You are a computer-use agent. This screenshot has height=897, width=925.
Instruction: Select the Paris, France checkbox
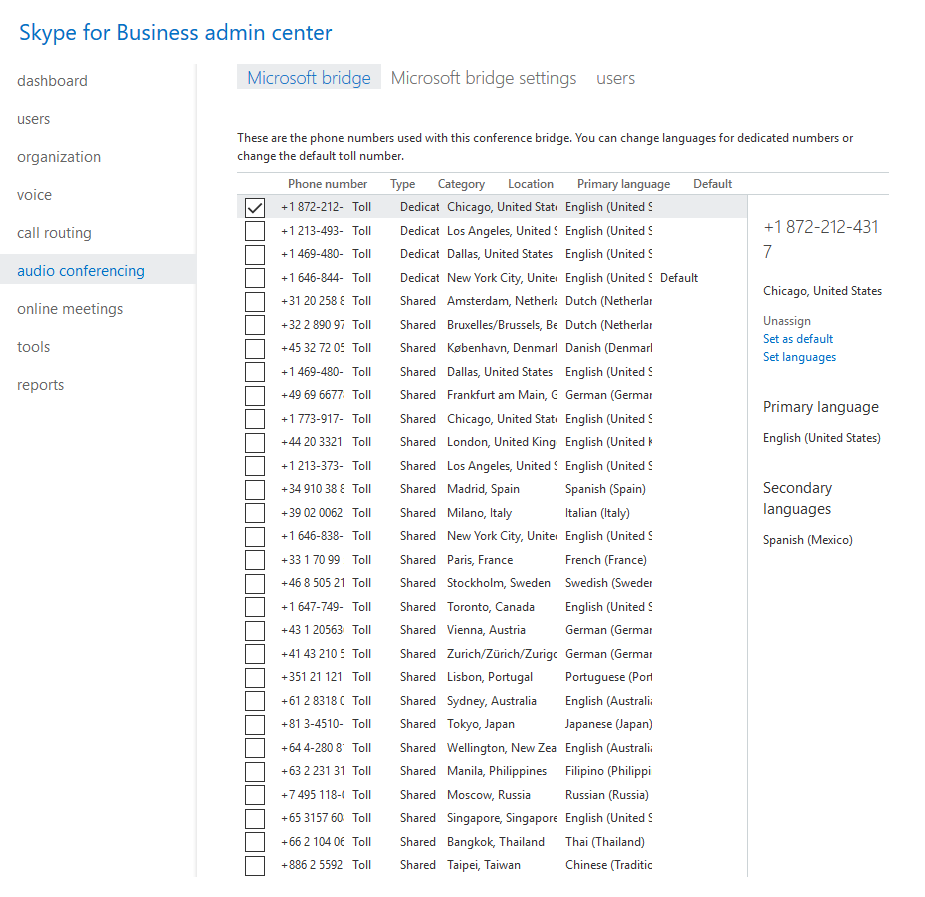pos(255,560)
